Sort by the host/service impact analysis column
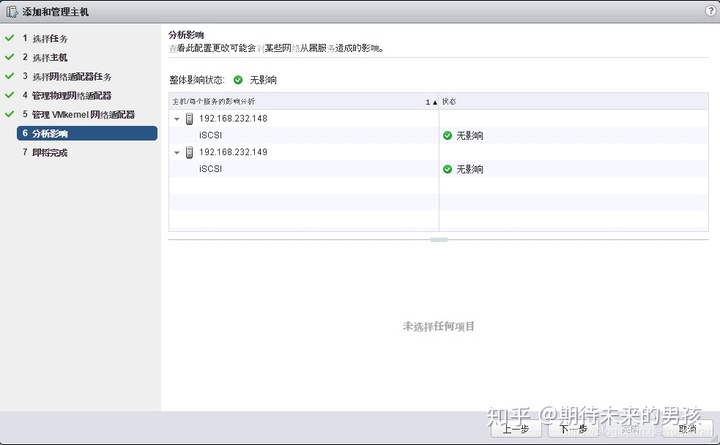Viewport: 720px width, 445px height. (x=304, y=101)
